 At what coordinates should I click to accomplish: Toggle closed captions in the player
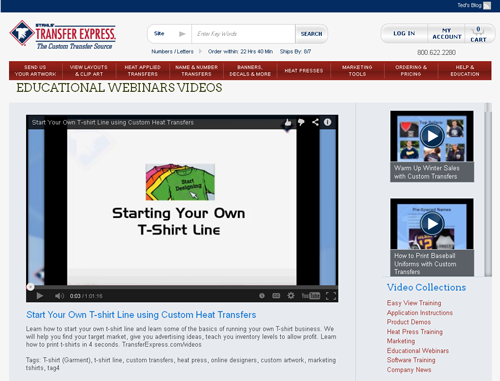[276, 296]
